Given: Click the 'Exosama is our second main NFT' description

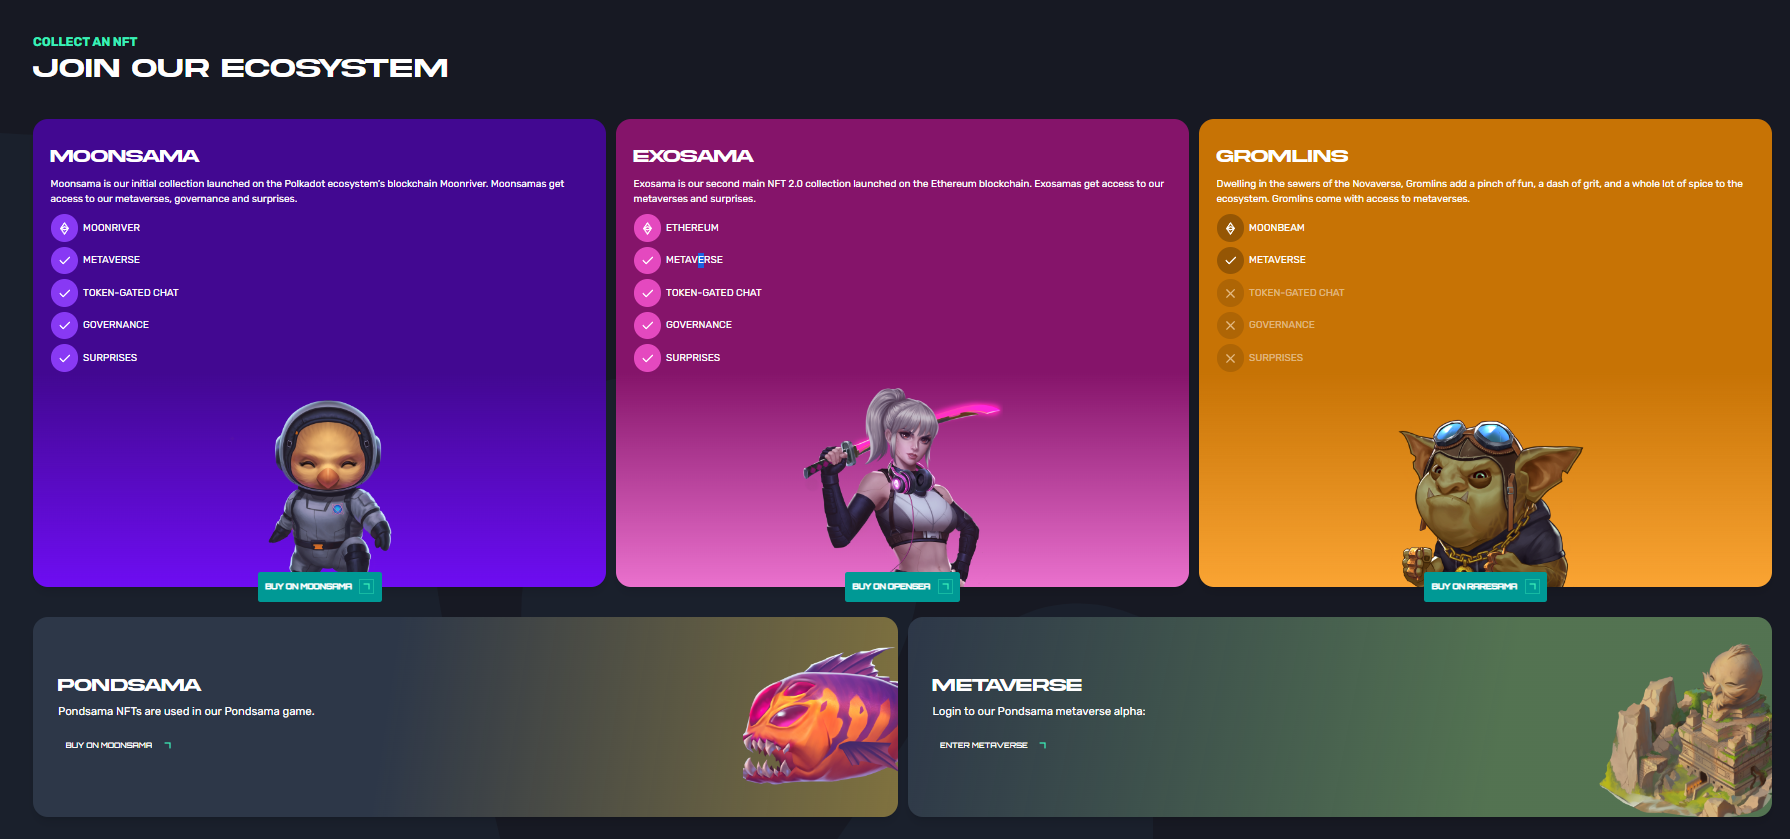Looking at the screenshot, I should [x=898, y=191].
